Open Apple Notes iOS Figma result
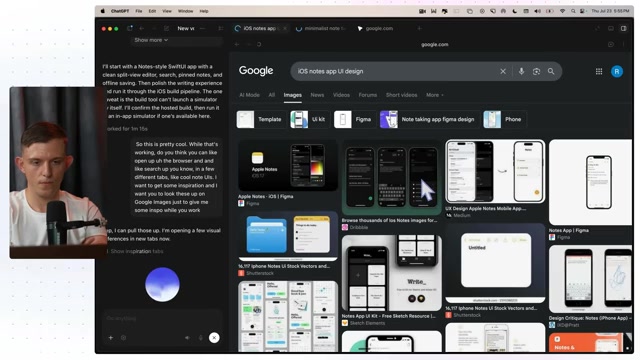The width and height of the screenshot is (640, 360). tap(288, 166)
